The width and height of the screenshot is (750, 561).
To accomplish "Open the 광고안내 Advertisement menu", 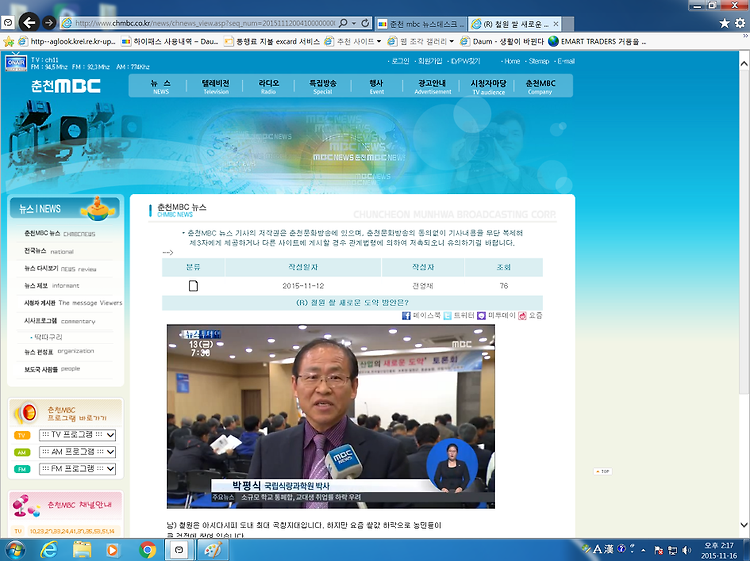I will (x=432, y=86).
